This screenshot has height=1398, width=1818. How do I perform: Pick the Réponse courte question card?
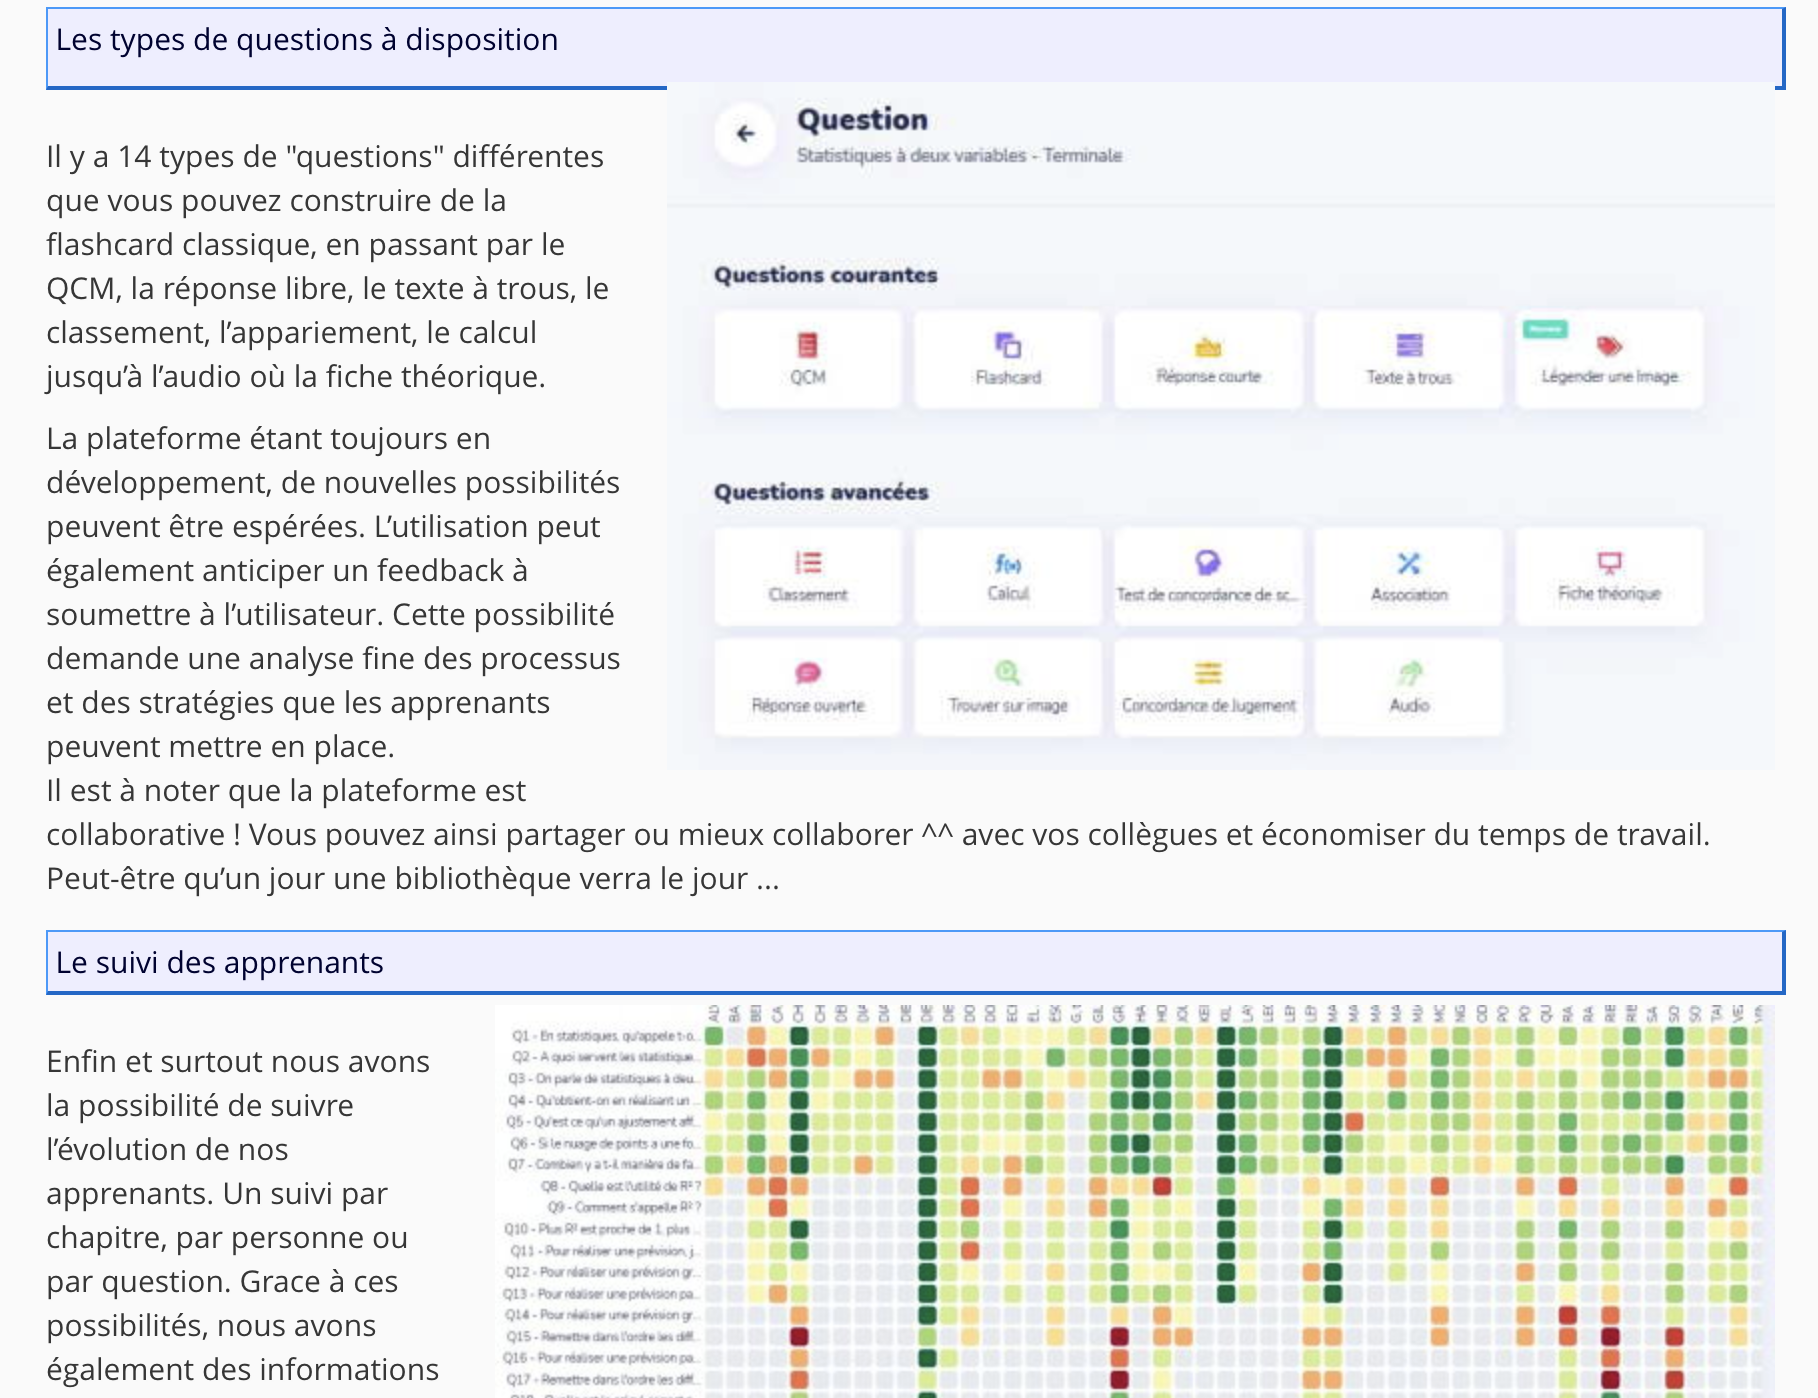(1208, 358)
